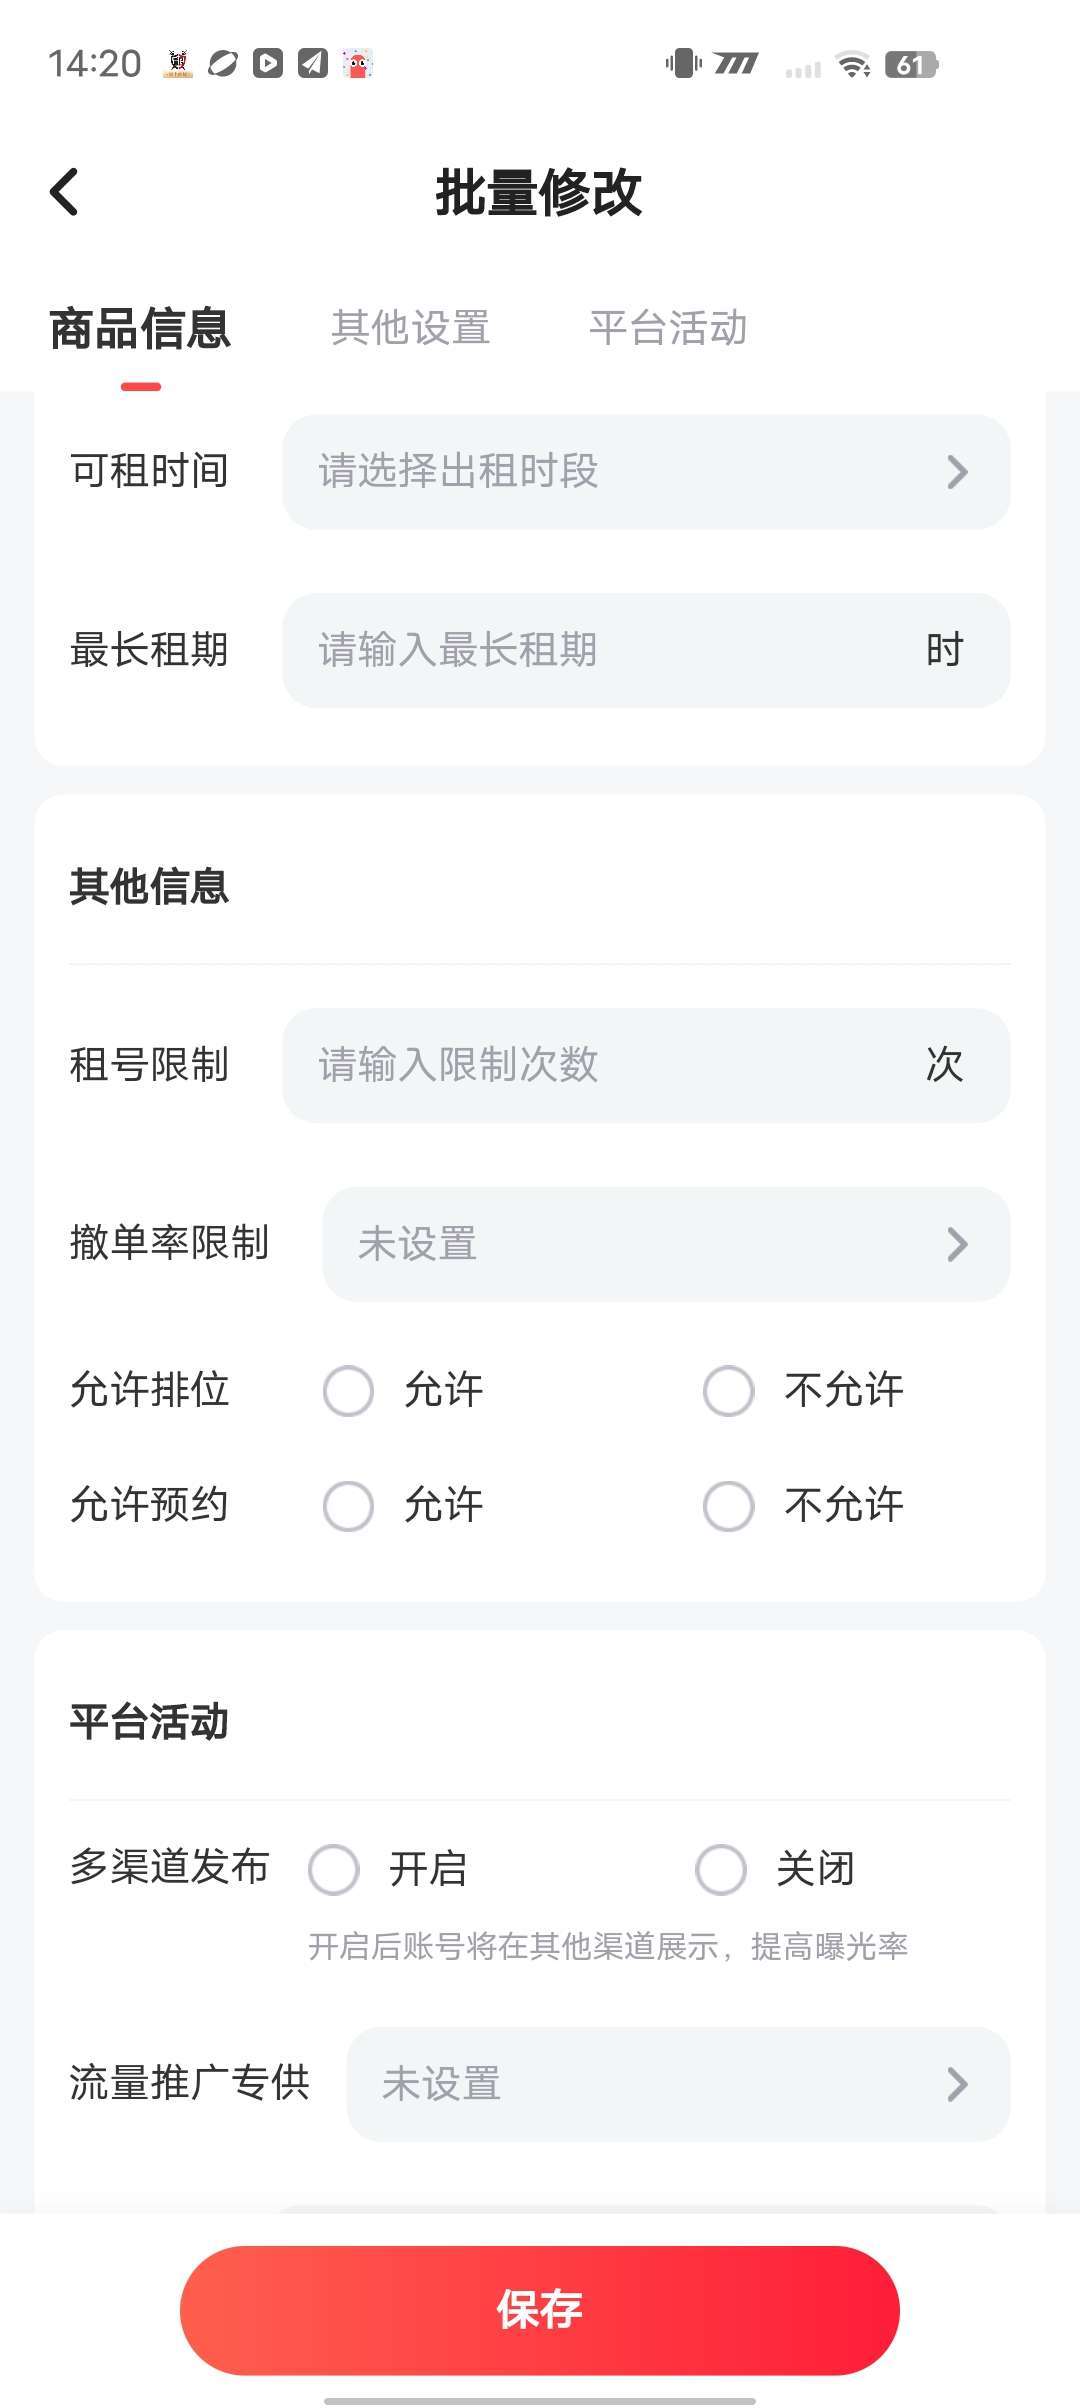
Task: Tap the battery level indicator
Action: click(911, 65)
